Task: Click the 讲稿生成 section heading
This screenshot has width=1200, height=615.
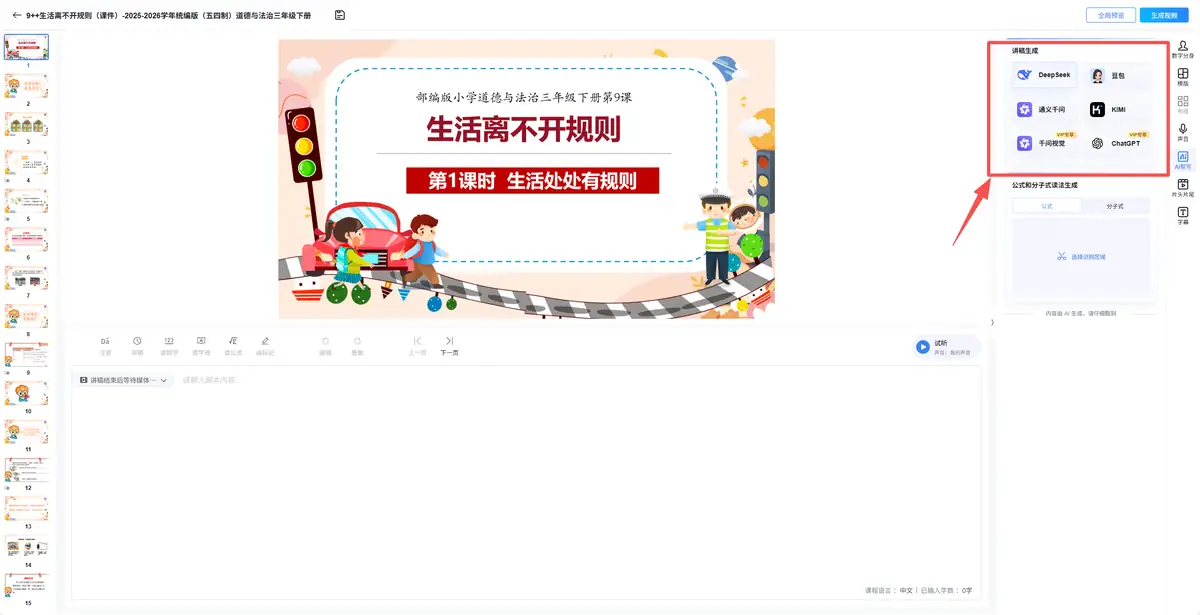Action: tap(1025, 50)
